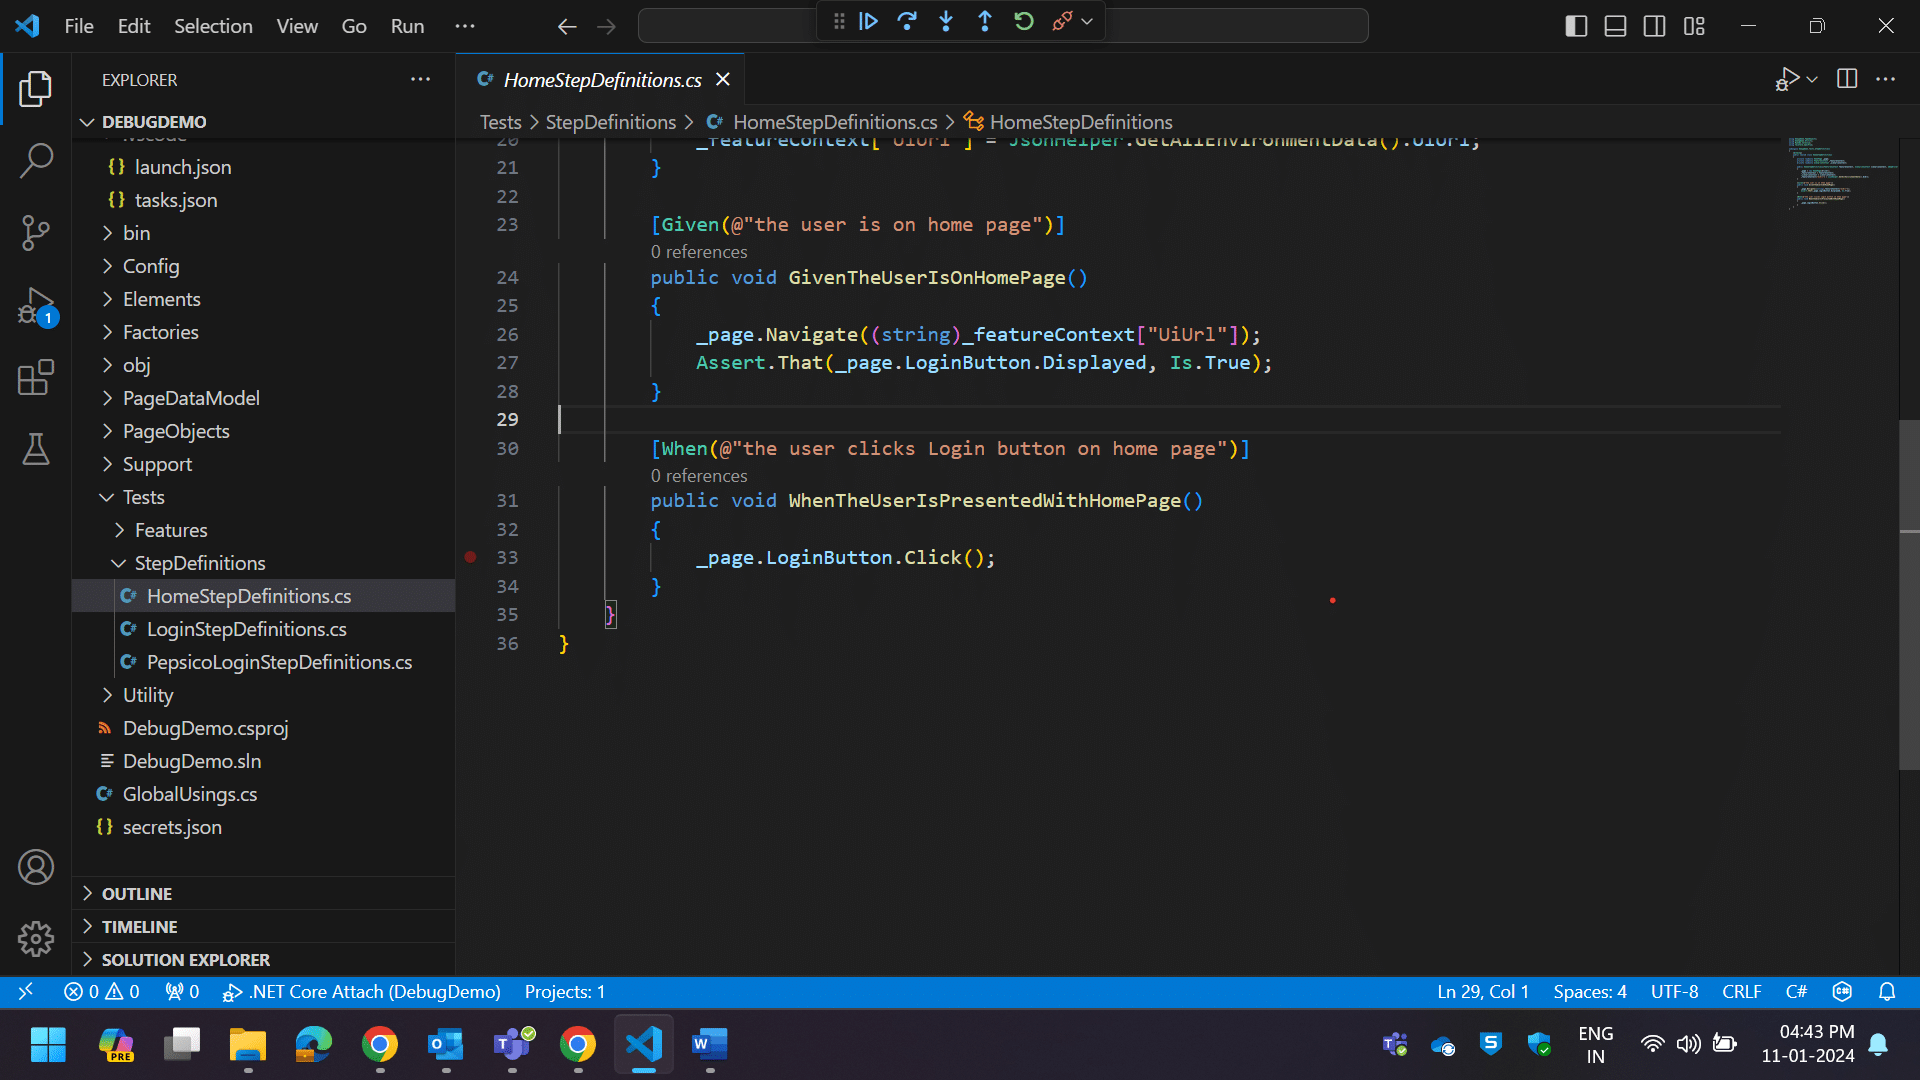Open the View menu

pyautogui.click(x=297, y=26)
